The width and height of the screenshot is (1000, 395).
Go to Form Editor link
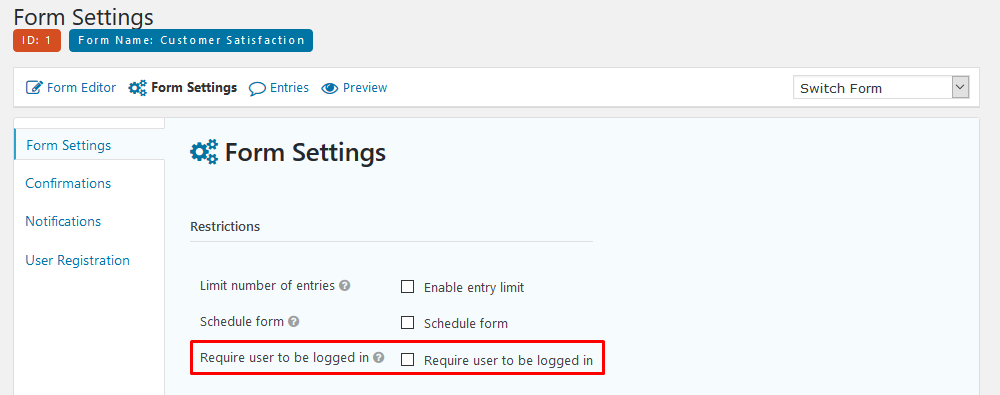82,87
